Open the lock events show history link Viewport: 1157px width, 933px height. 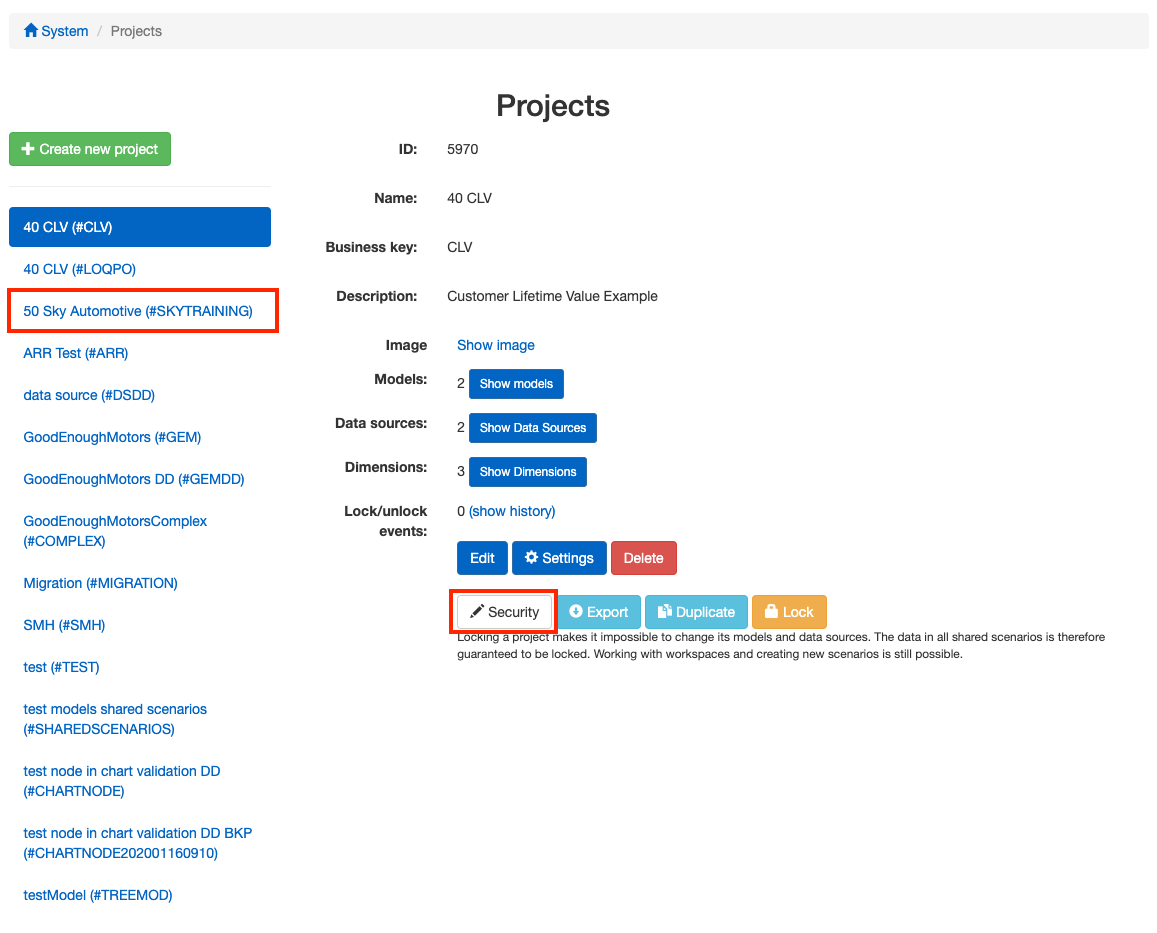pyautogui.click(x=511, y=511)
